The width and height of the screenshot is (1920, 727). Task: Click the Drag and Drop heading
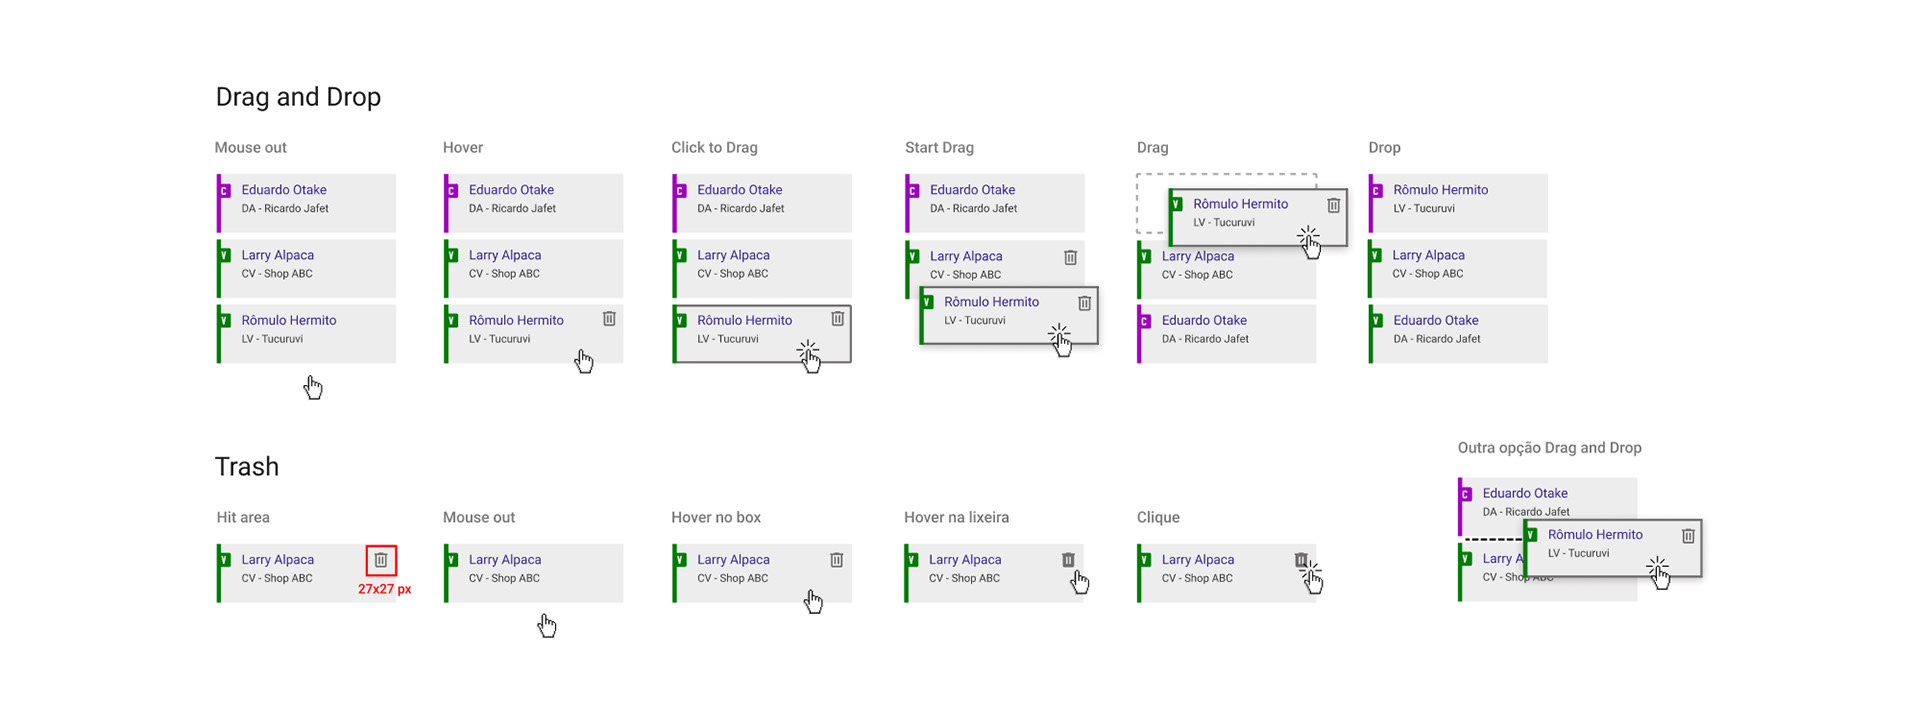[298, 97]
